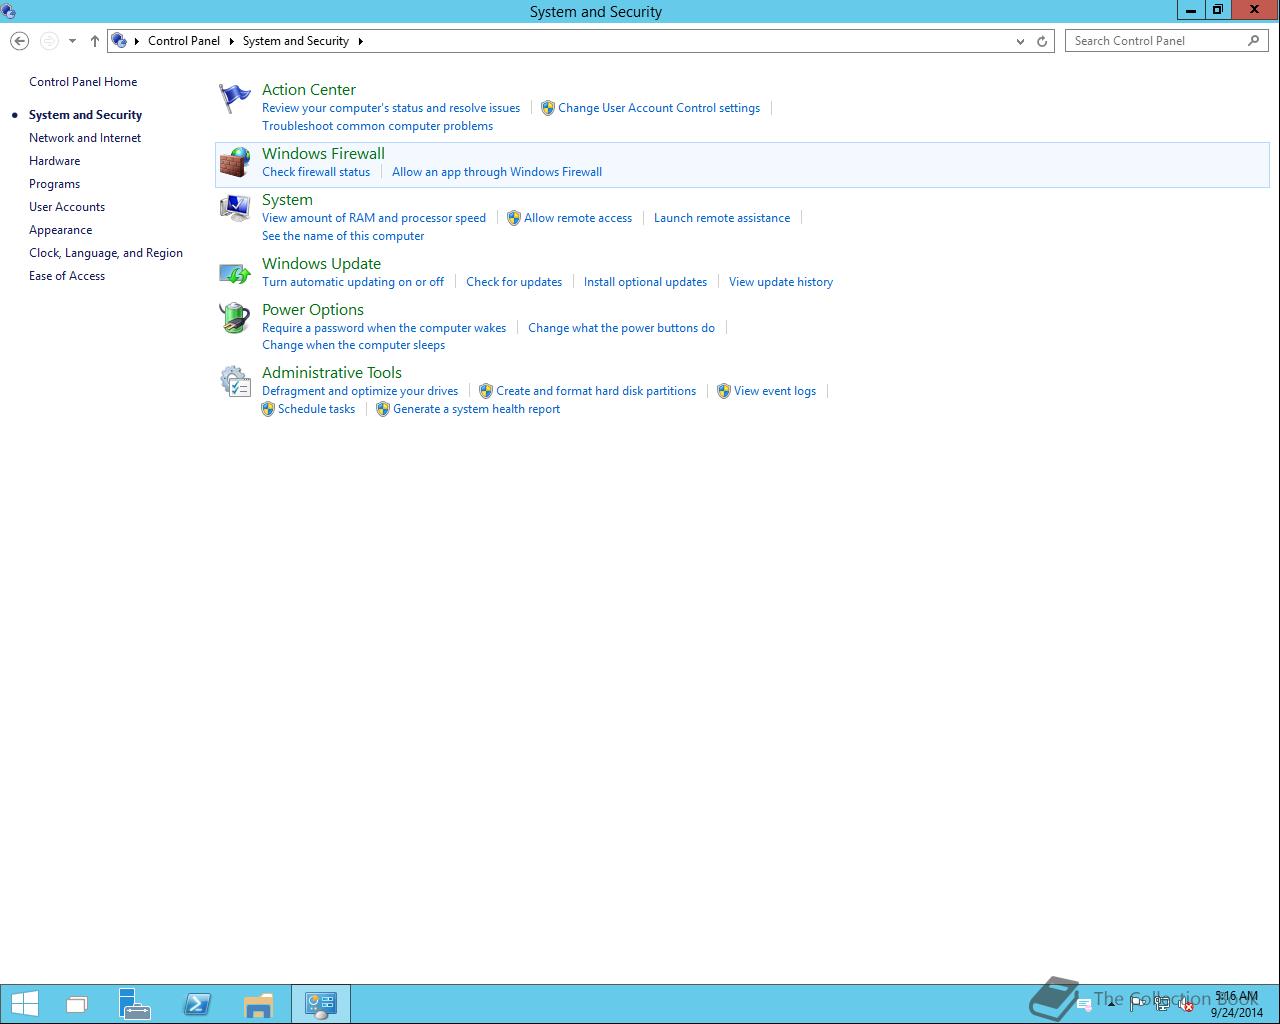Open Clock, Language, and Region category

[106, 253]
